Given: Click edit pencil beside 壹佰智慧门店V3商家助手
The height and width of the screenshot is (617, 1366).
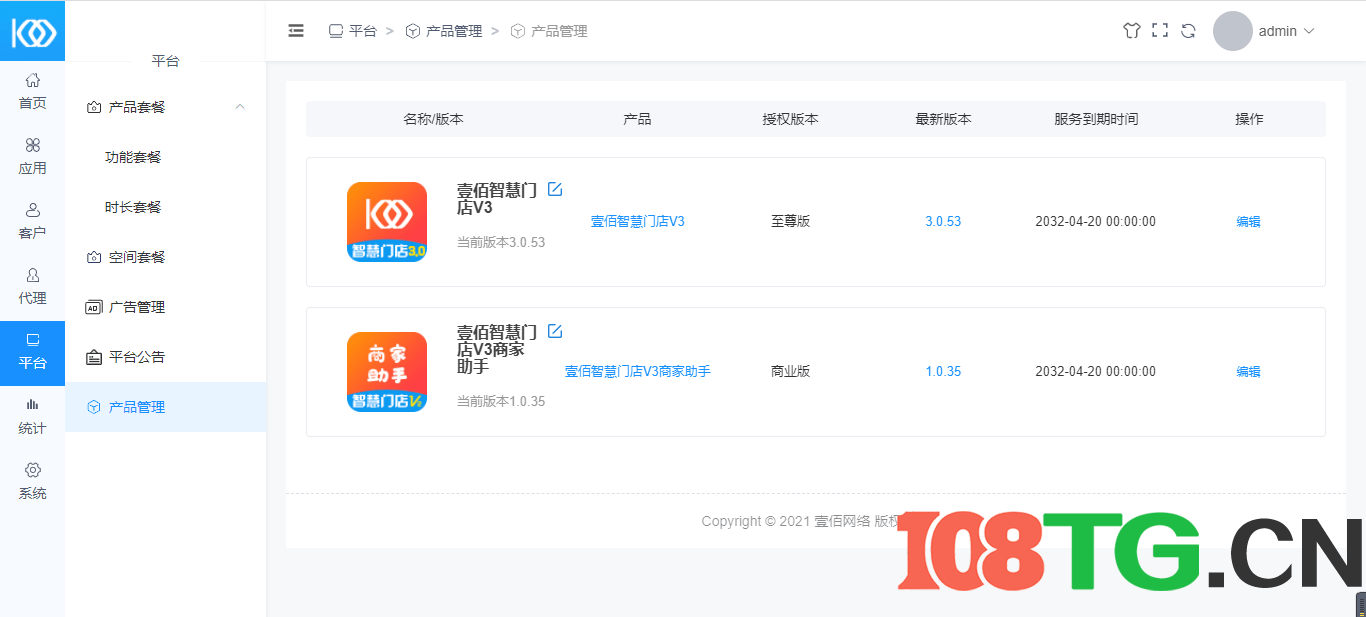Looking at the screenshot, I should [556, 331].
